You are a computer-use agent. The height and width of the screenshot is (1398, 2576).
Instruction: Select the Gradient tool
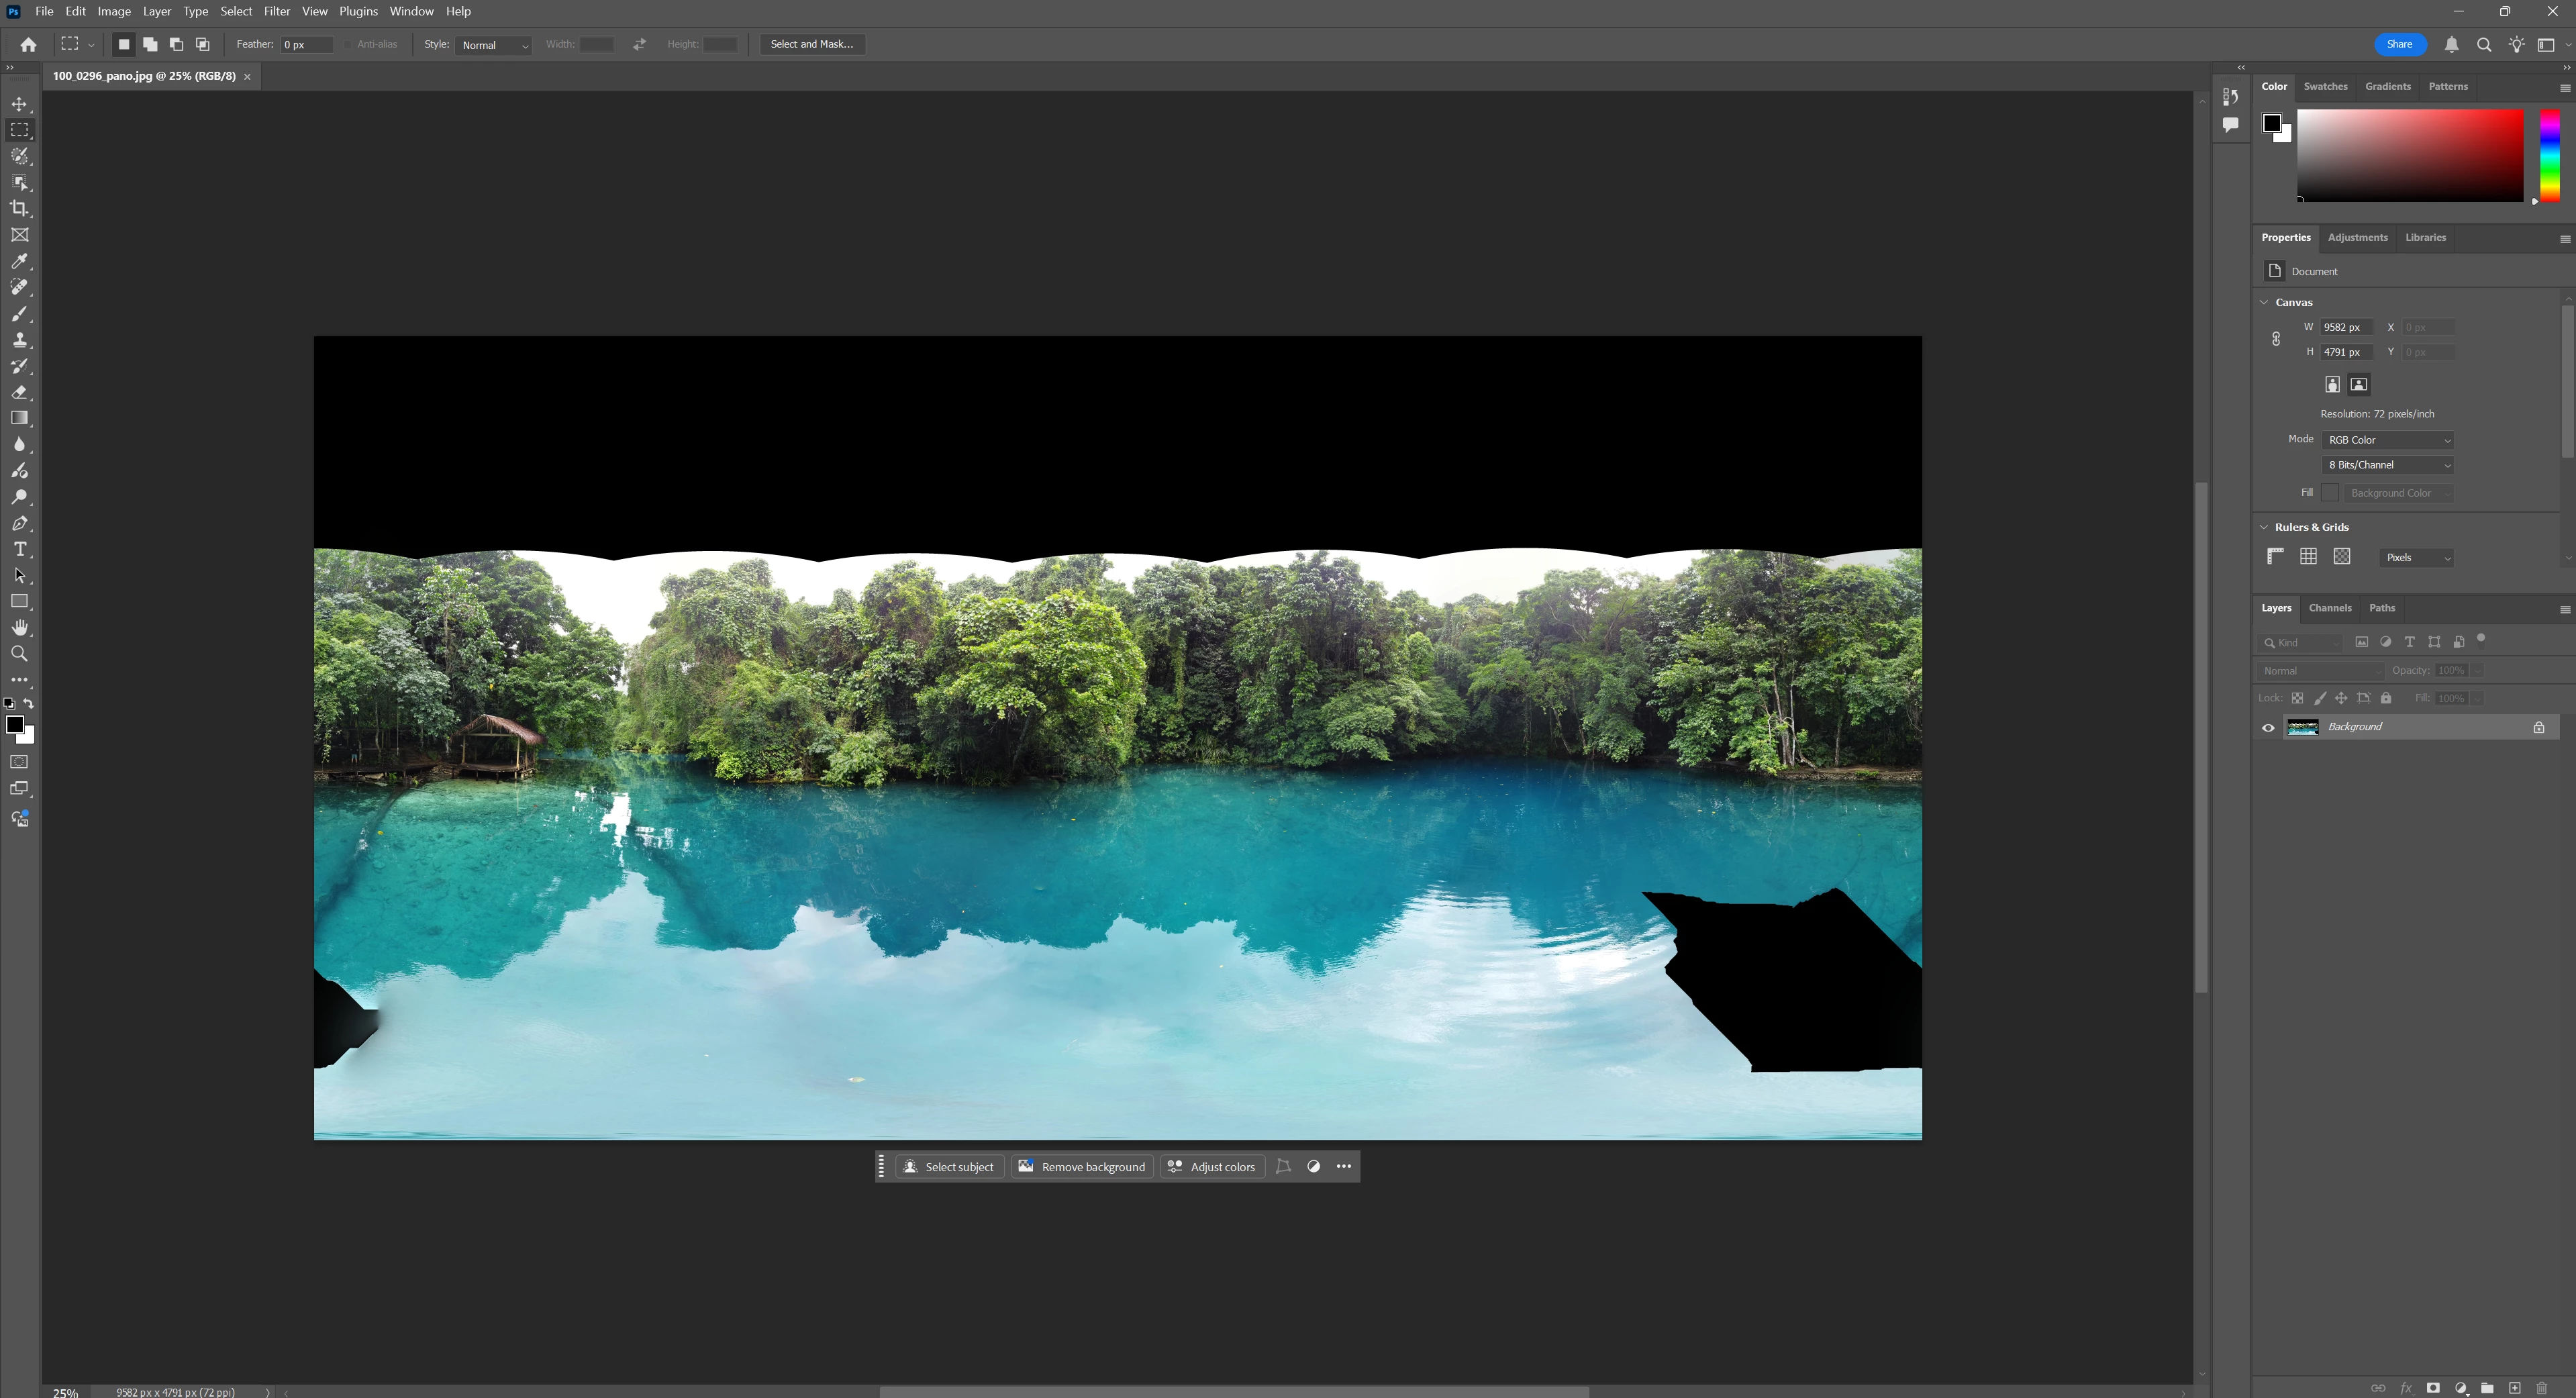19,418
